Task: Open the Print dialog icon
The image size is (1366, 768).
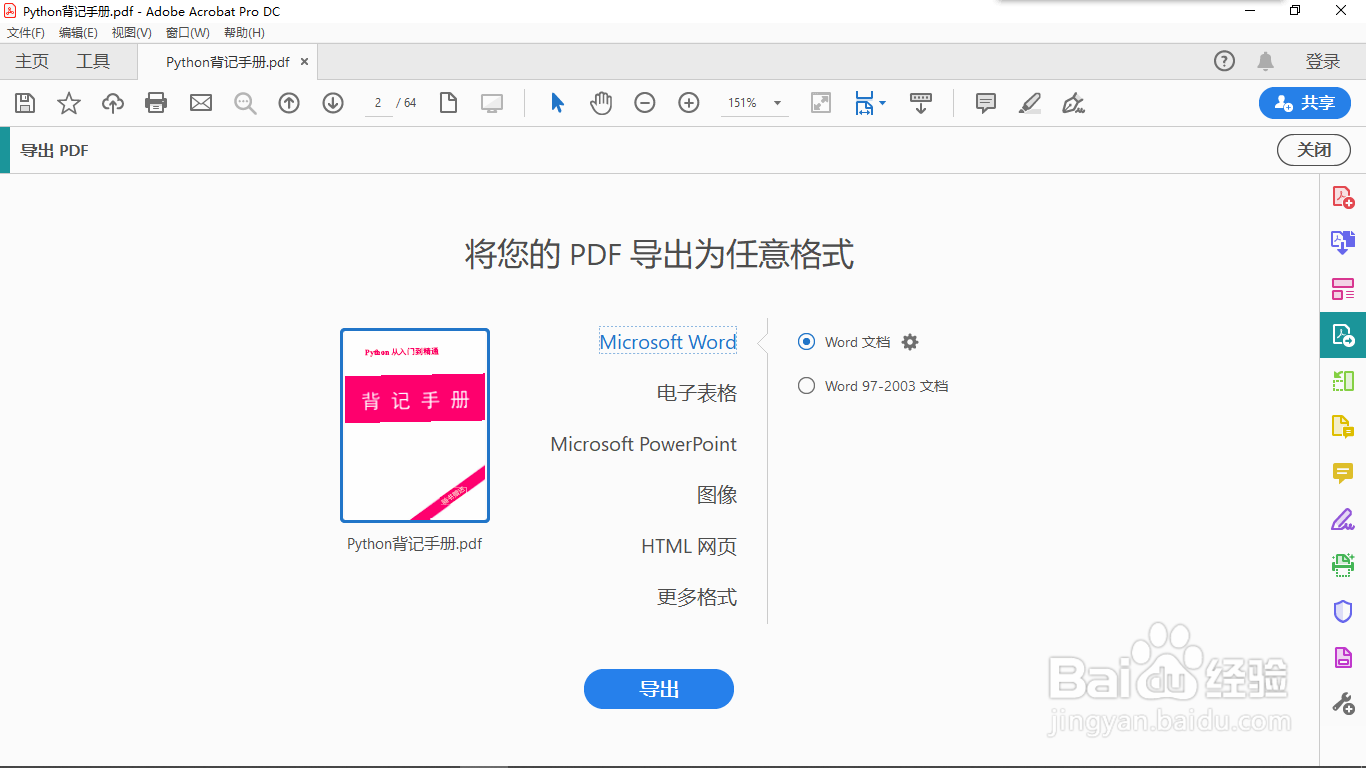Action: [x=156, y=102]
